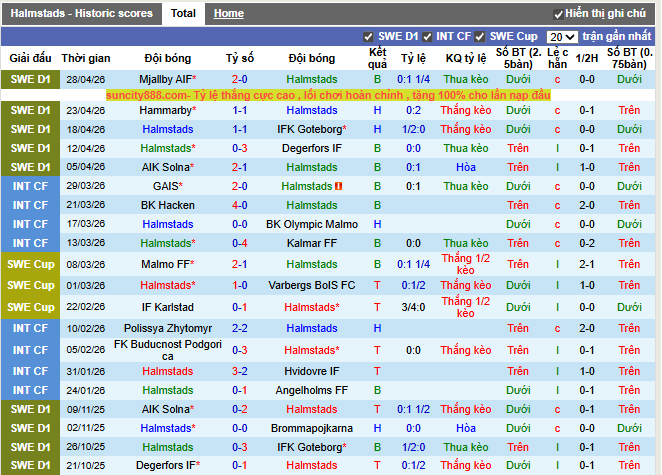Click the Giải đấu column header
This screenshot has height=475, width=662.
click(x=30, y=58)
